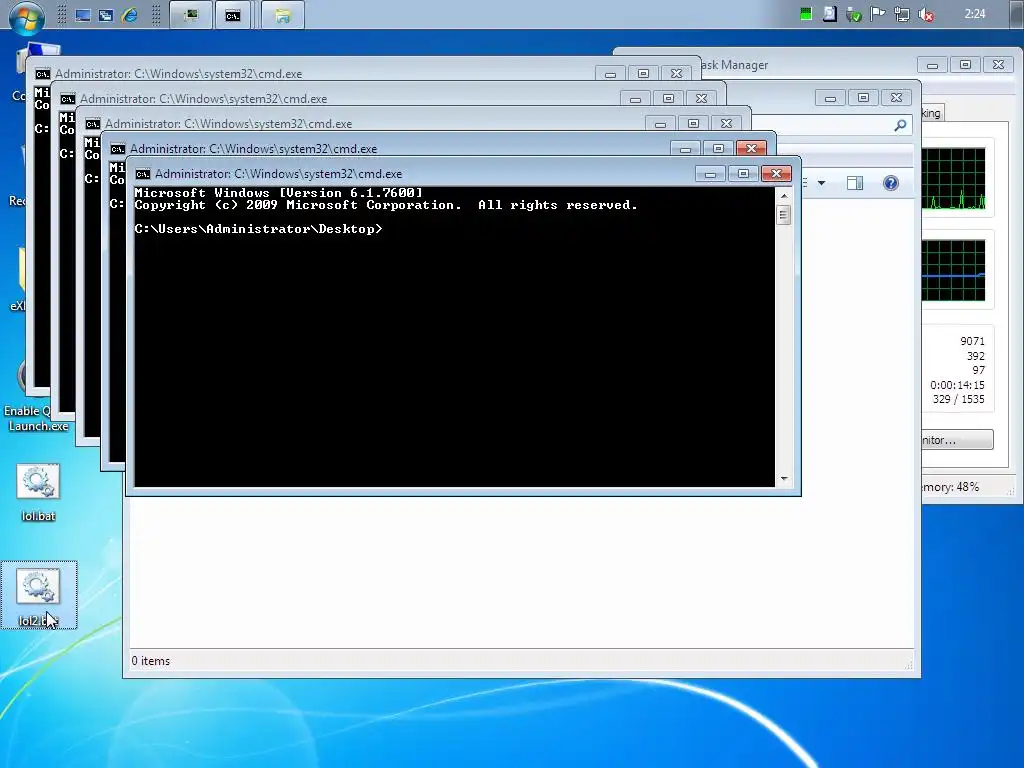Click up time "0:00:14:15" in Task Manager
Viewport: 1024px width, 768px height.
click(957, 385)
